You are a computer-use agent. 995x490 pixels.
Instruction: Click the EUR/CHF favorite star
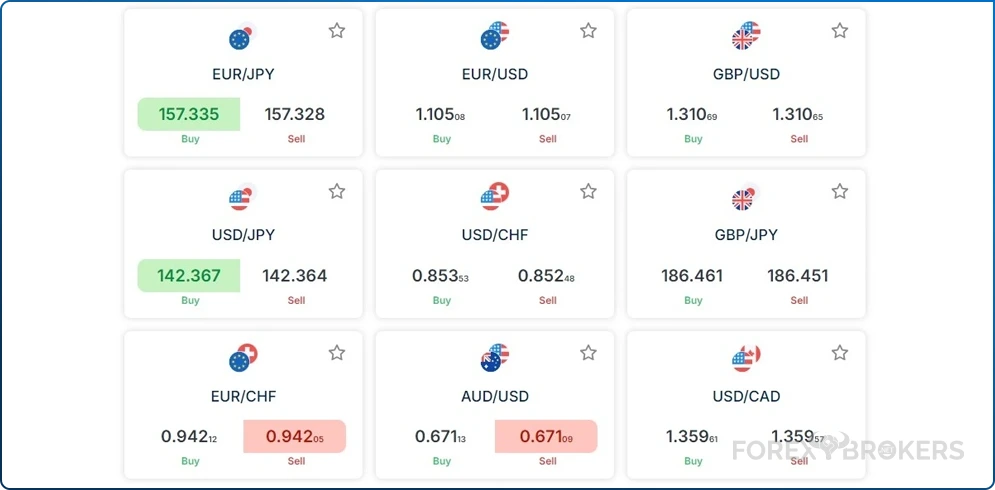pos(337,353)
